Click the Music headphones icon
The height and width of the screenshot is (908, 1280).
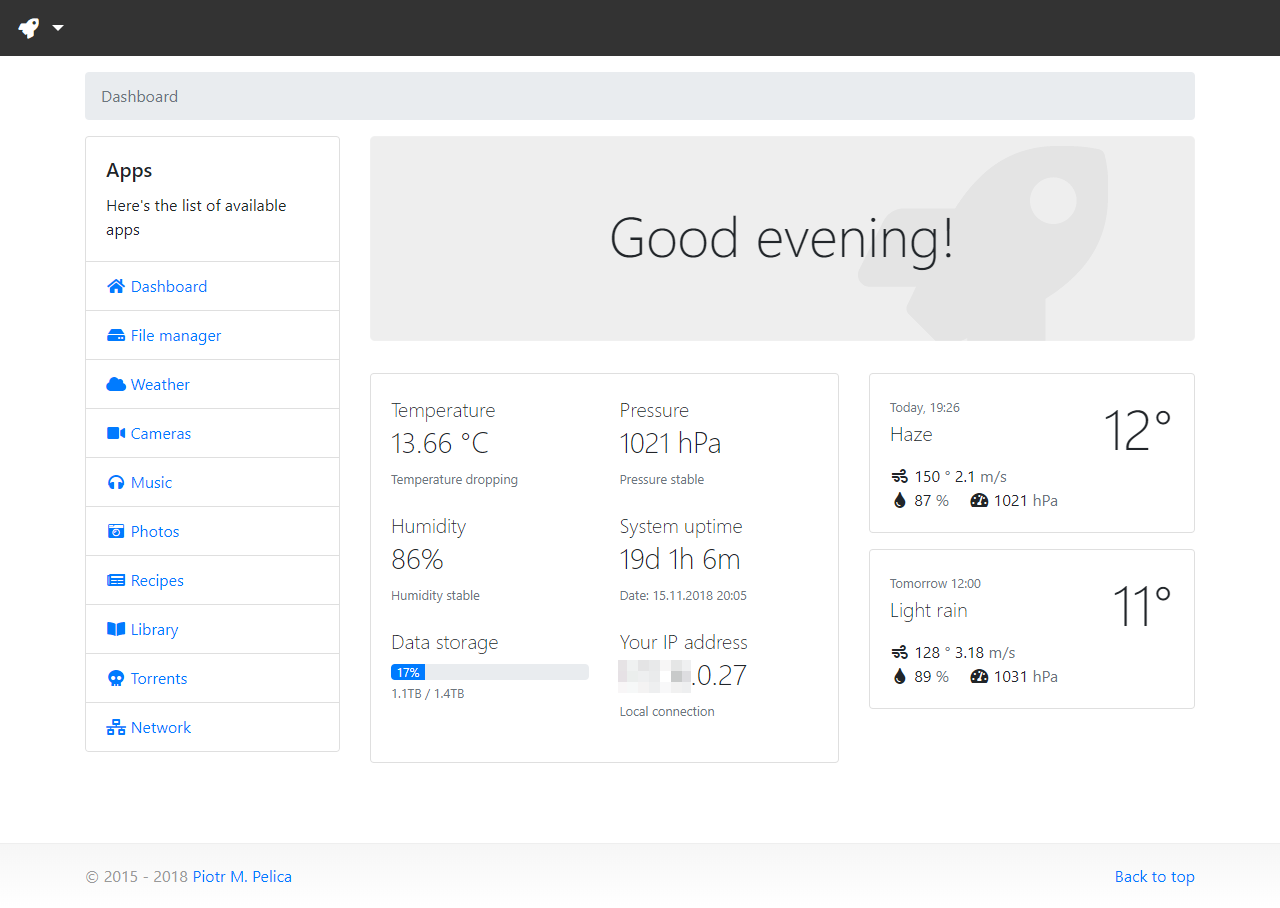(x=116, y=483)
